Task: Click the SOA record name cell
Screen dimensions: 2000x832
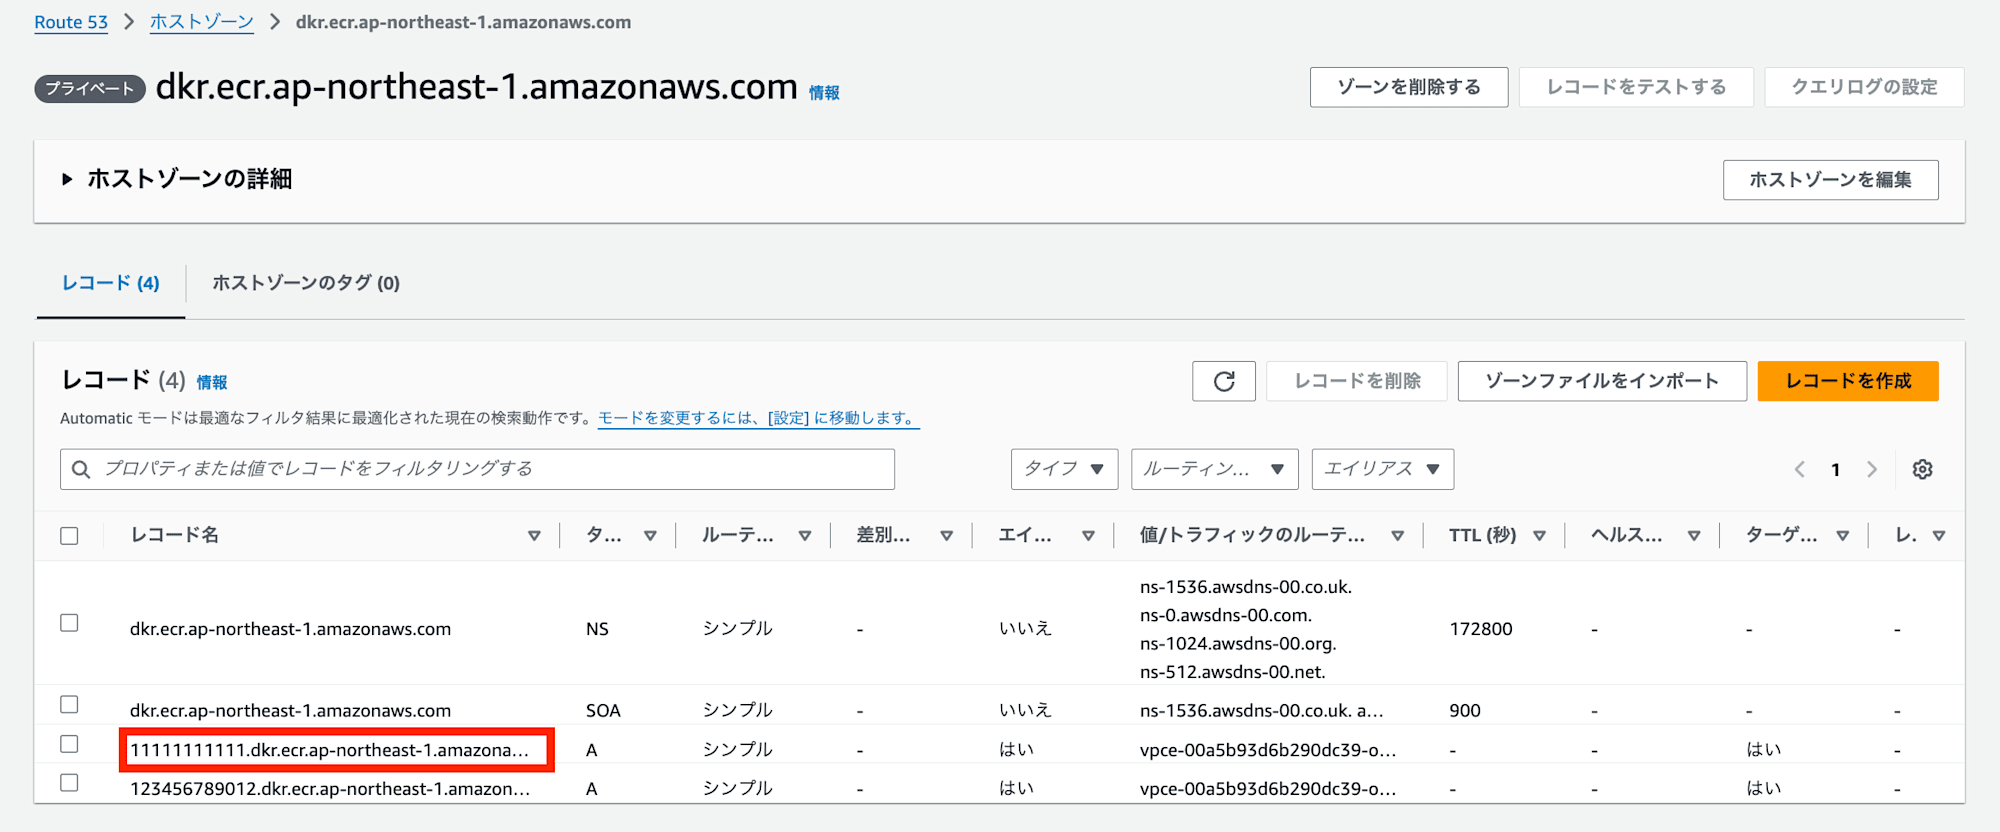Action: [x=290, y=711]
